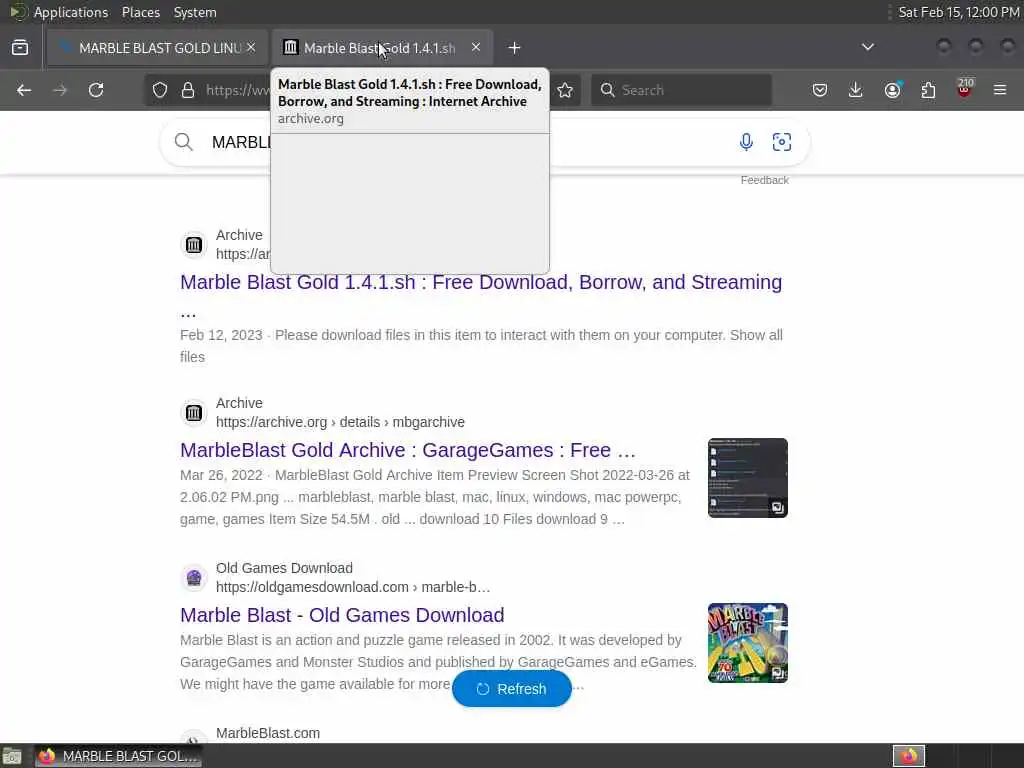This screenshot has height=768, width=1024.
Task: Click the Refresh button
Action: (x=512, y=689)
